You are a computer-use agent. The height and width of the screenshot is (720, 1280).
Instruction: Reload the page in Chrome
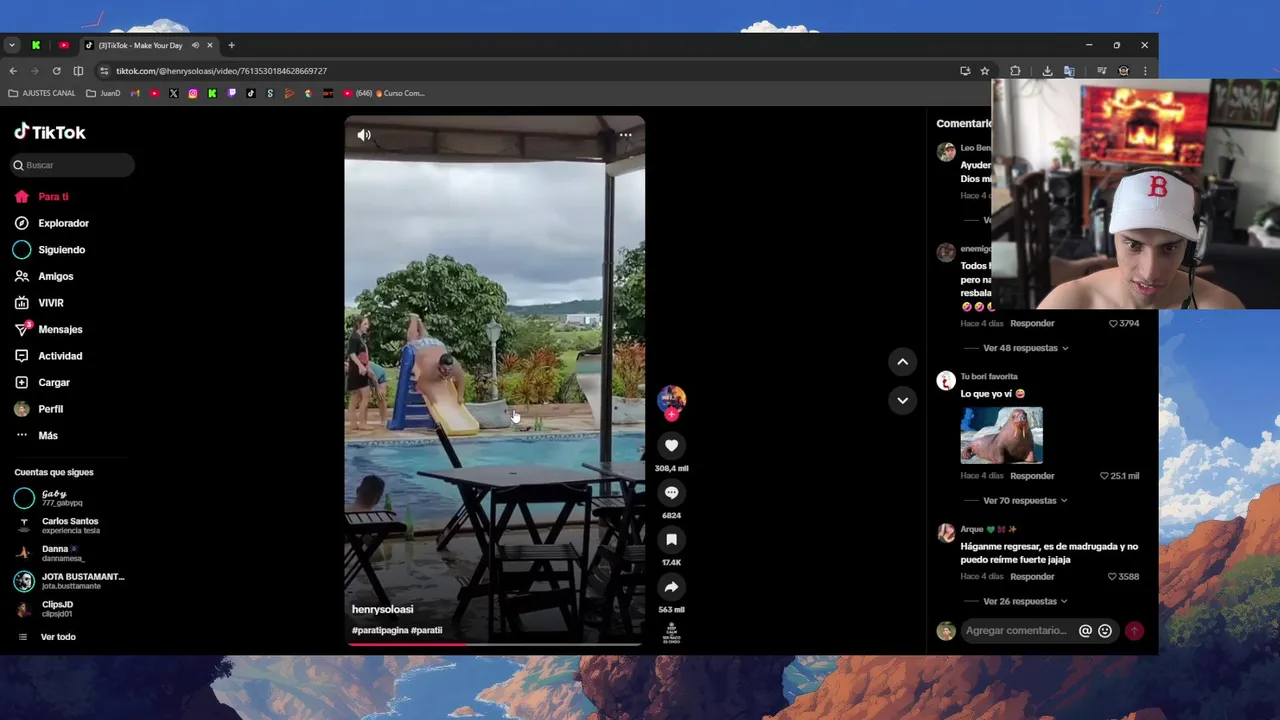tap(56, 71)
